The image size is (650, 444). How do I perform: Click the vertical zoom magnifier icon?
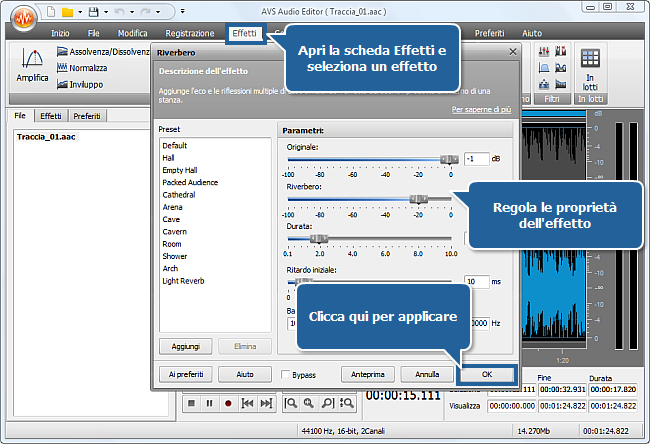(347, 403)
